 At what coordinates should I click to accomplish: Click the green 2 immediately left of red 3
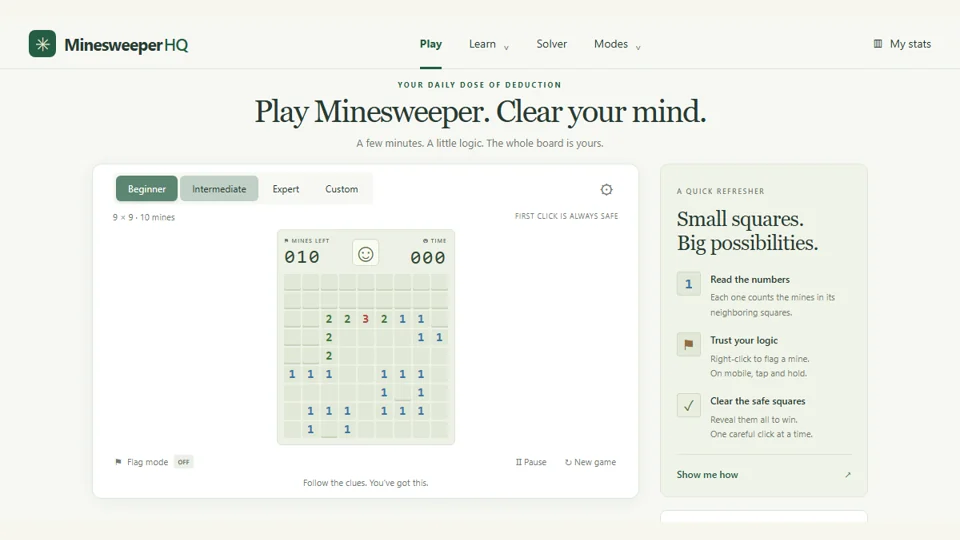click(x=347, y=318)
